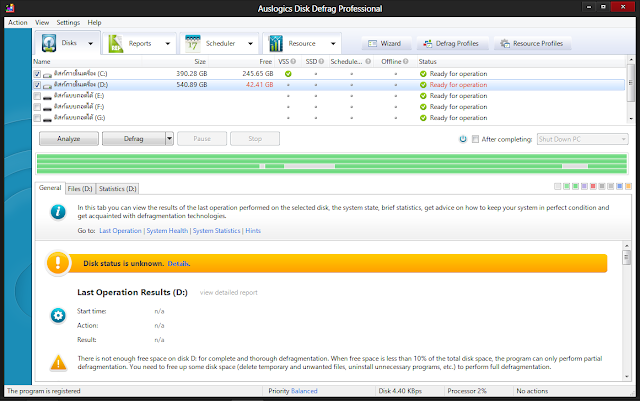Click the purple cluster map legend swatch
Screen dimensions: 640x401
pyautogui.click(x=584, y=186)
